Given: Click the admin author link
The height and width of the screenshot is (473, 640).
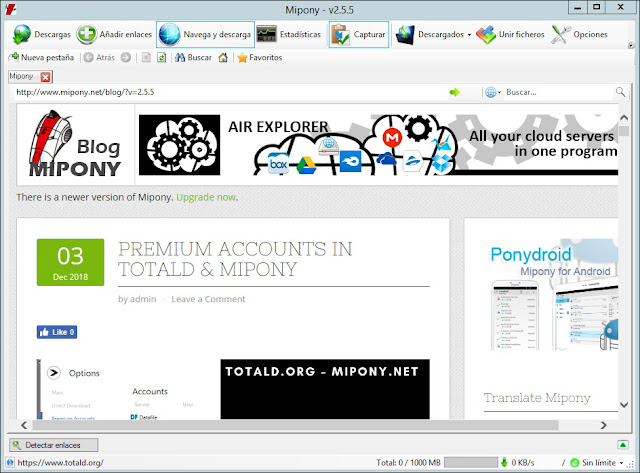Looking at the screenshot, I should pyautogui.click(x=142, y=299).
